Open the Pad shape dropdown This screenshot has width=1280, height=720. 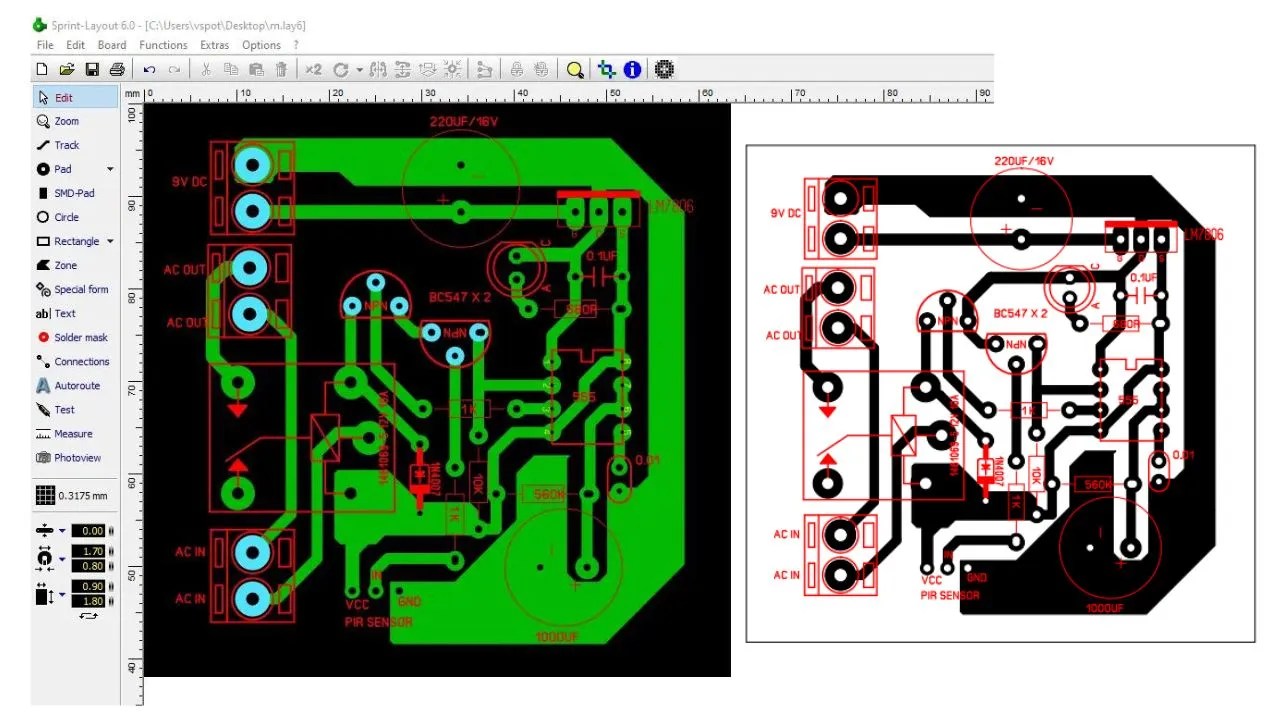(x=110, y=169)
